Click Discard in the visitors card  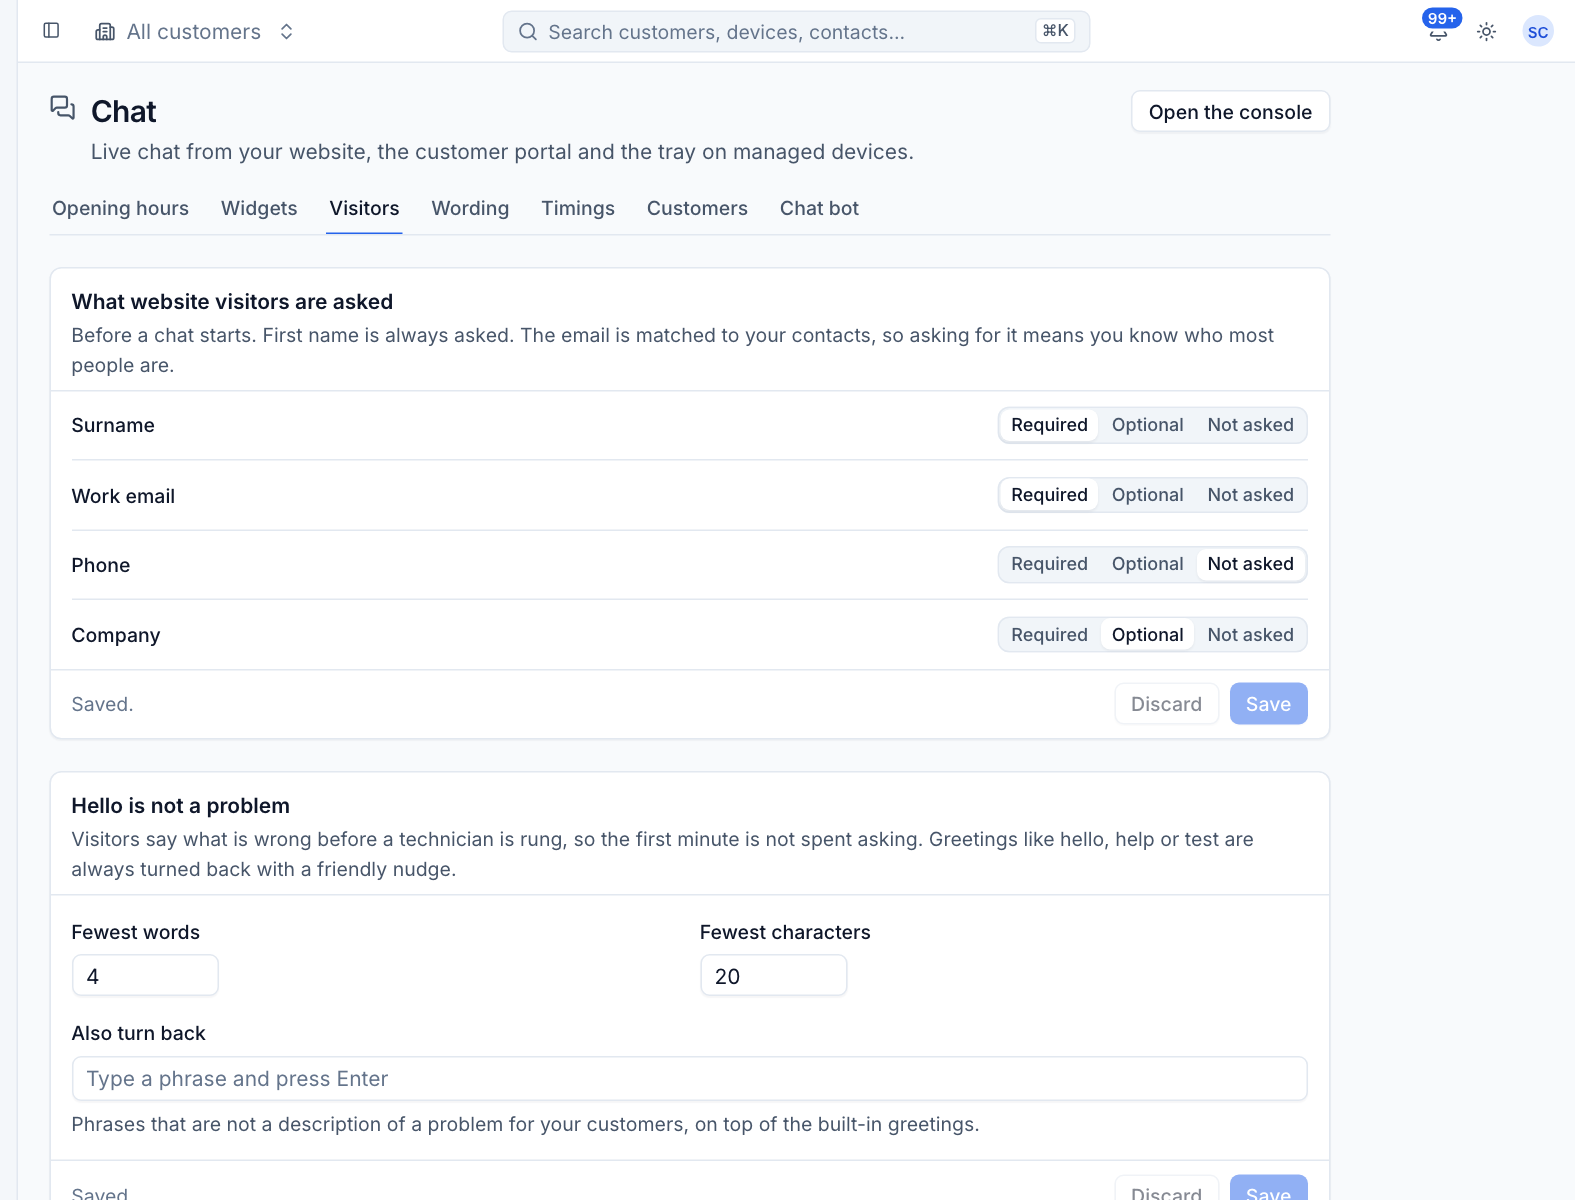point(1166,704)
